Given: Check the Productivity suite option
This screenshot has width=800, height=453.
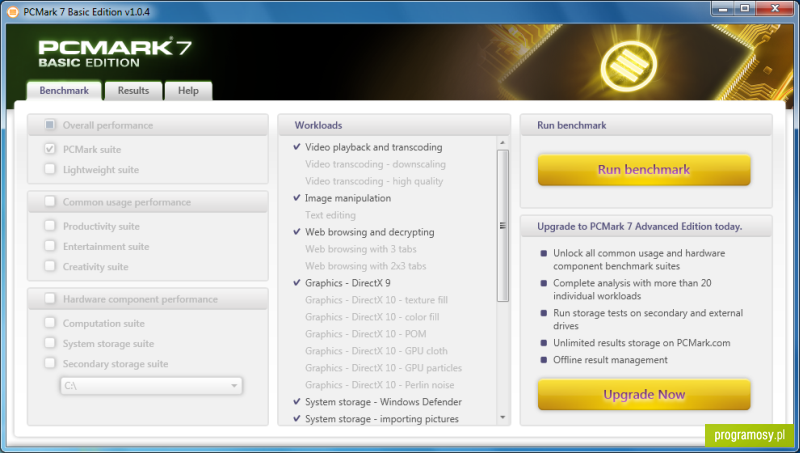Looking at the screenshot, I should pyautogui.click(x=49, y=225).
